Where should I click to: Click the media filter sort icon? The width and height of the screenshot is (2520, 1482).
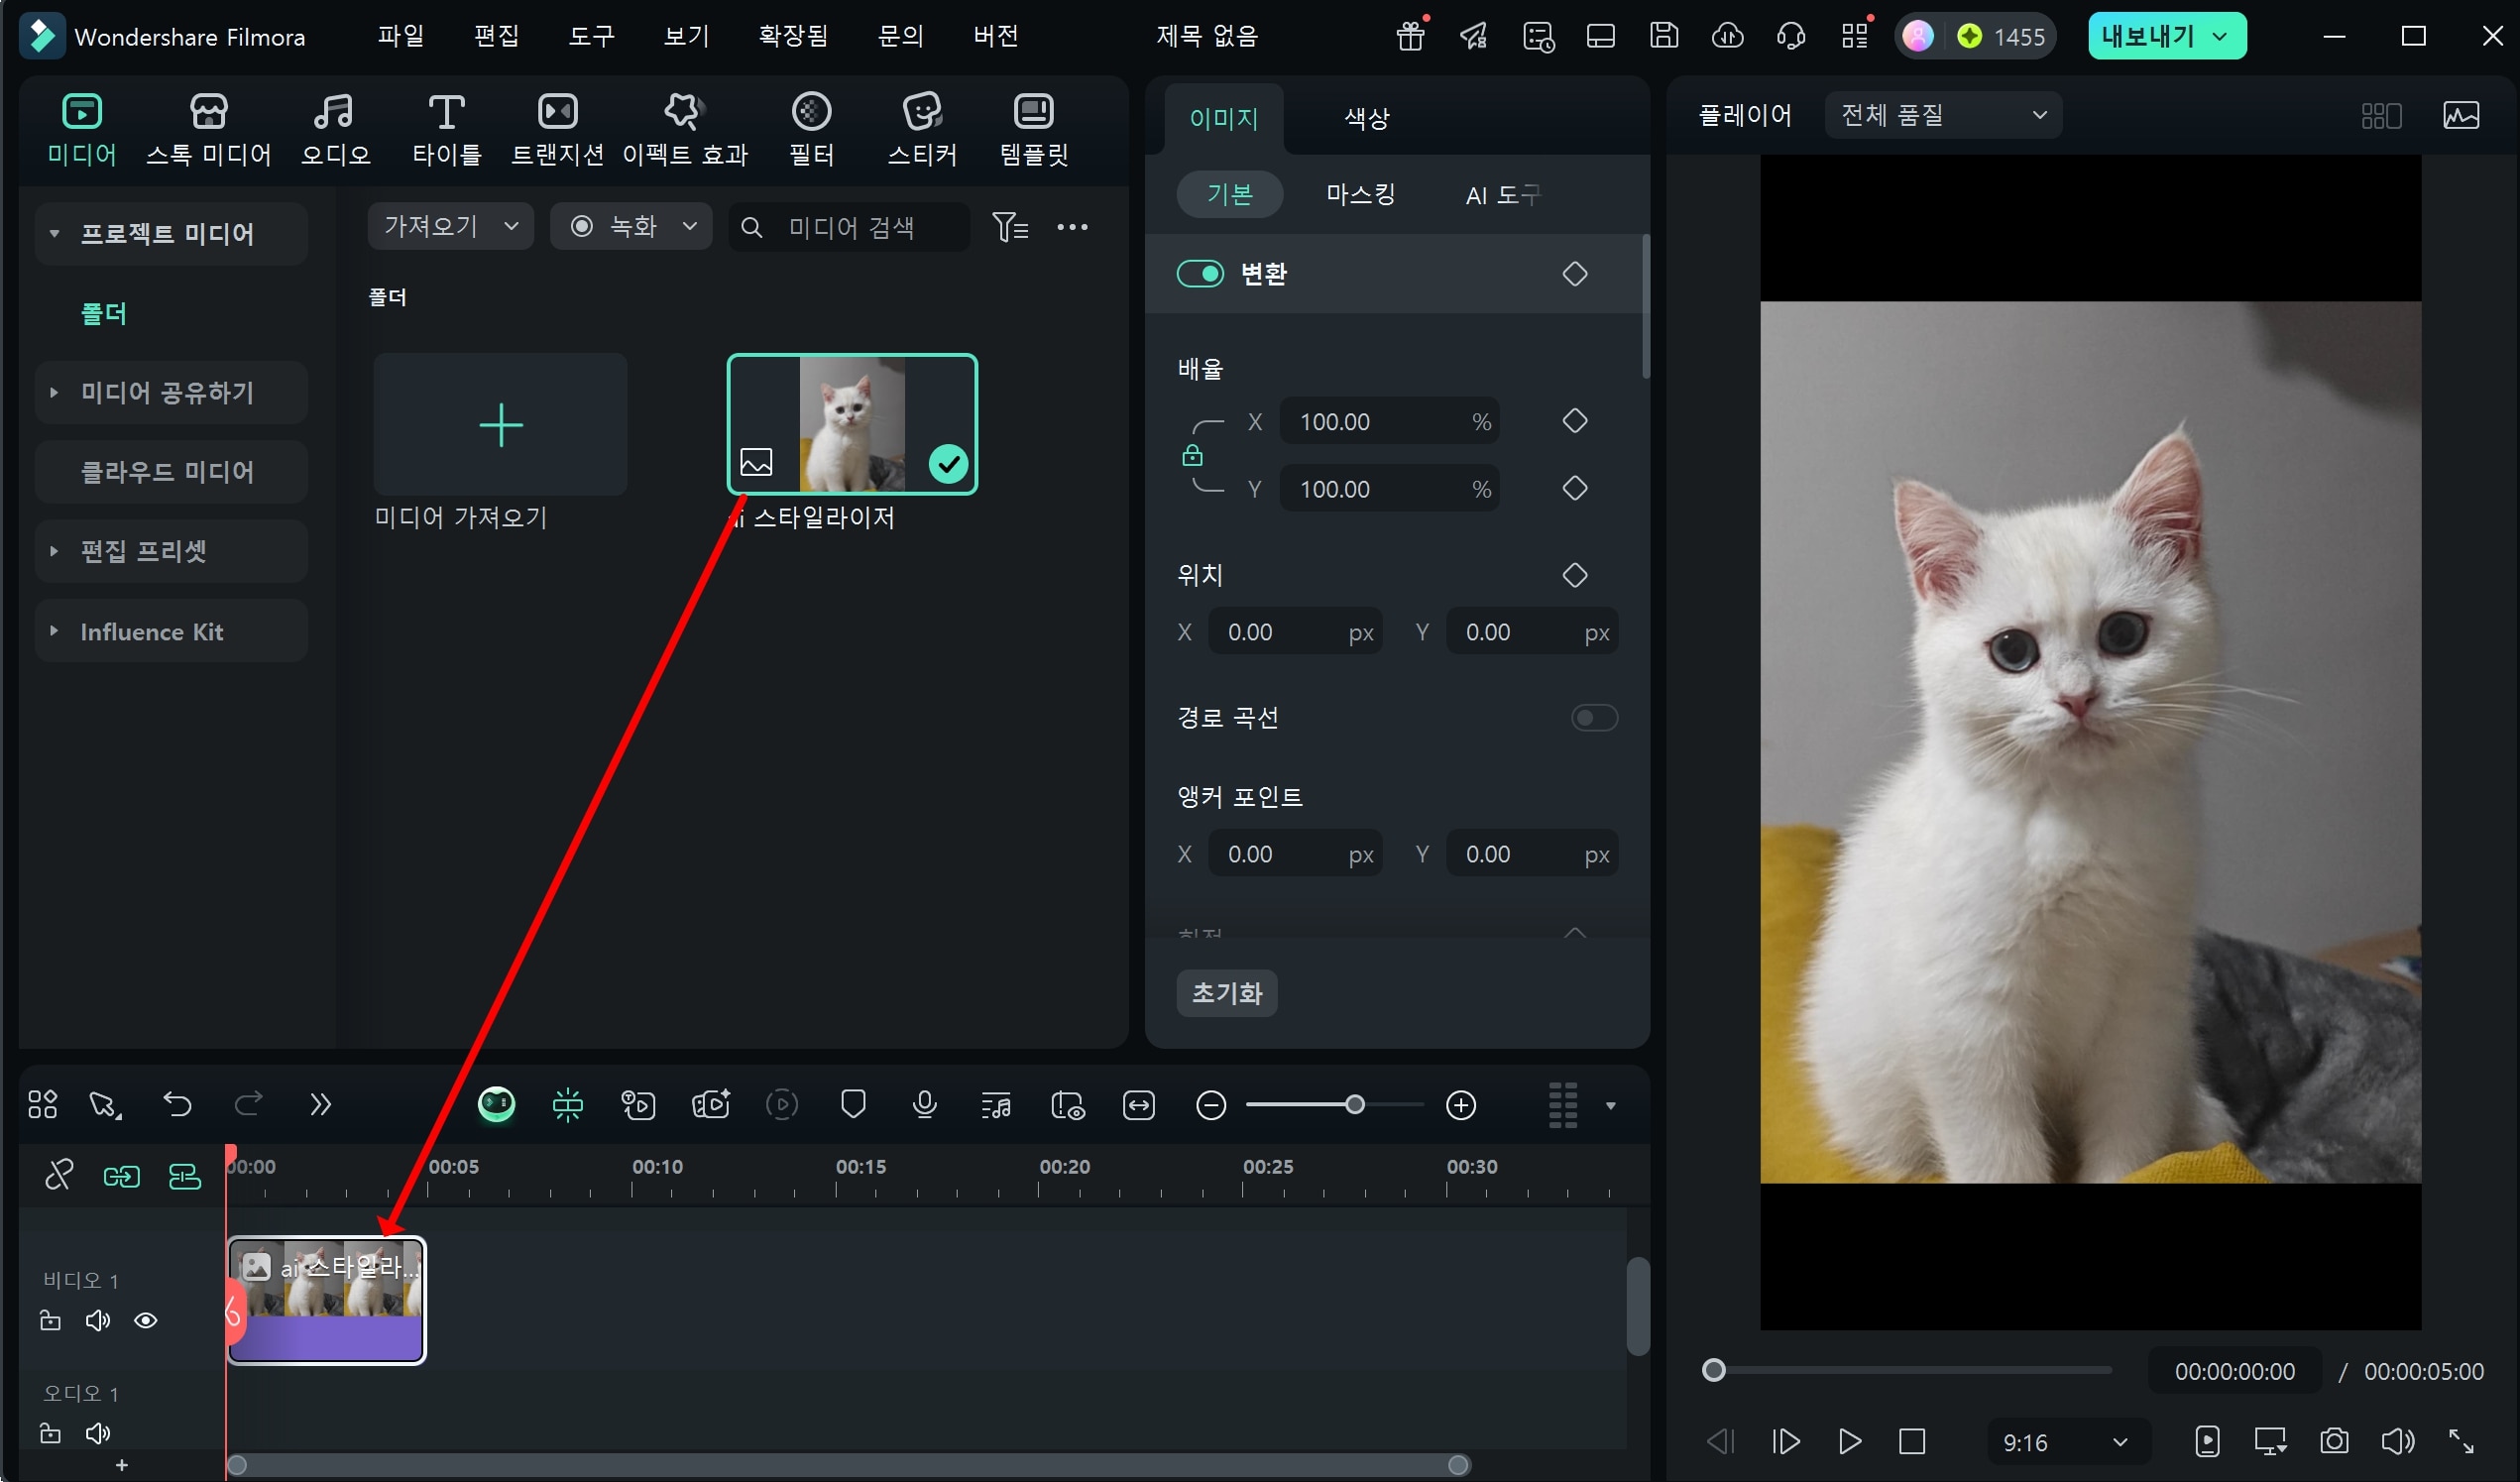pos(1010,227)
